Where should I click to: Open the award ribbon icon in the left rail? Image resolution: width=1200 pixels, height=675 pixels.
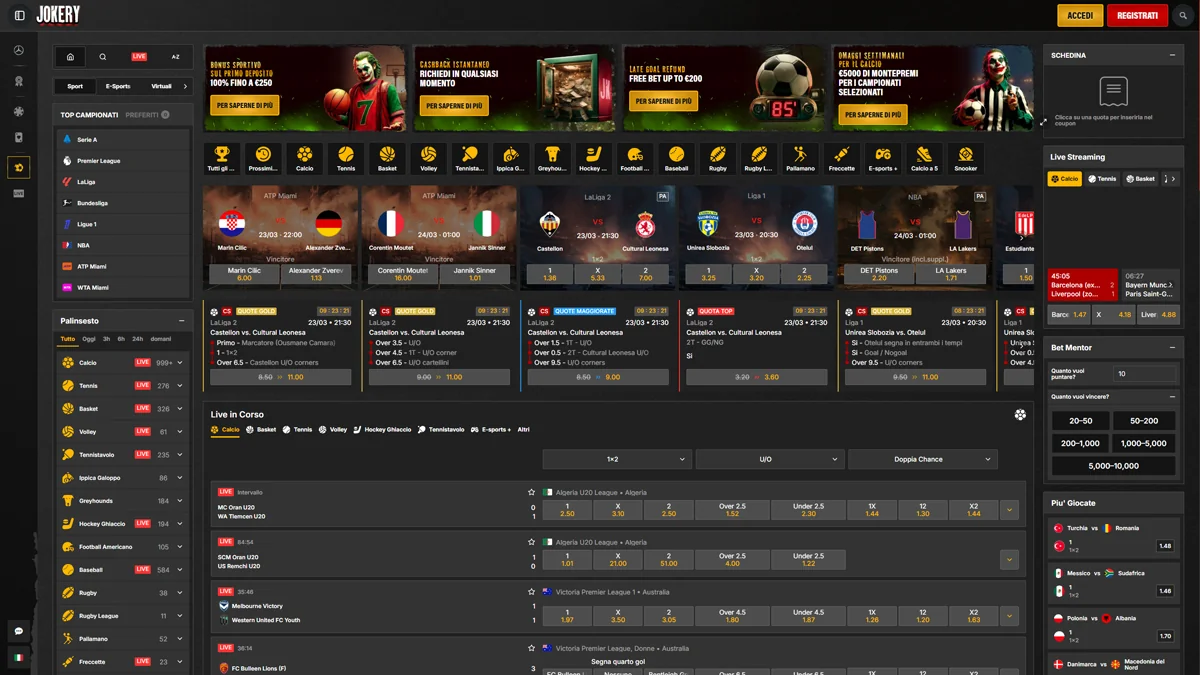[x=18, y=81]
